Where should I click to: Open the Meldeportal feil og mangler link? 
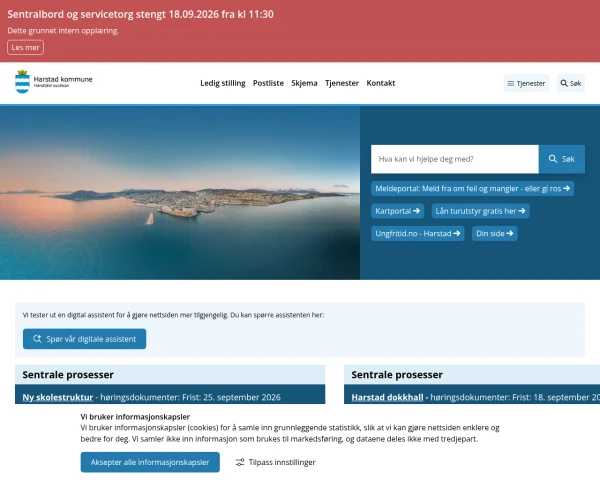[x=472, y=188]
